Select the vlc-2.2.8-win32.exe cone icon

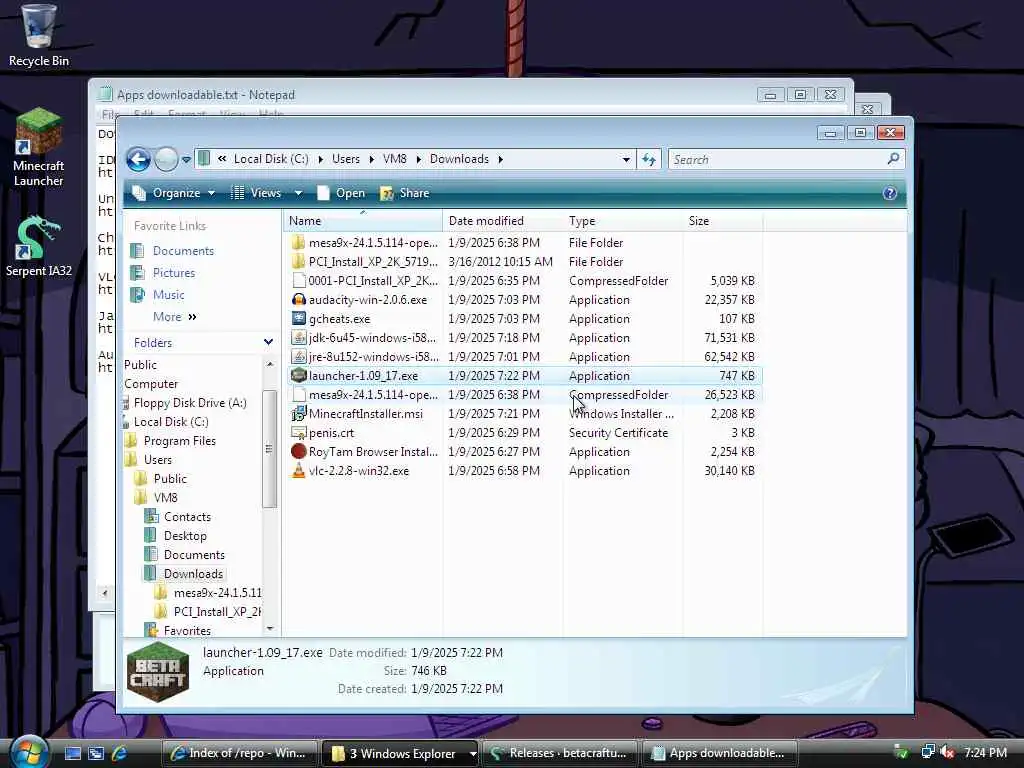[298, 470]
